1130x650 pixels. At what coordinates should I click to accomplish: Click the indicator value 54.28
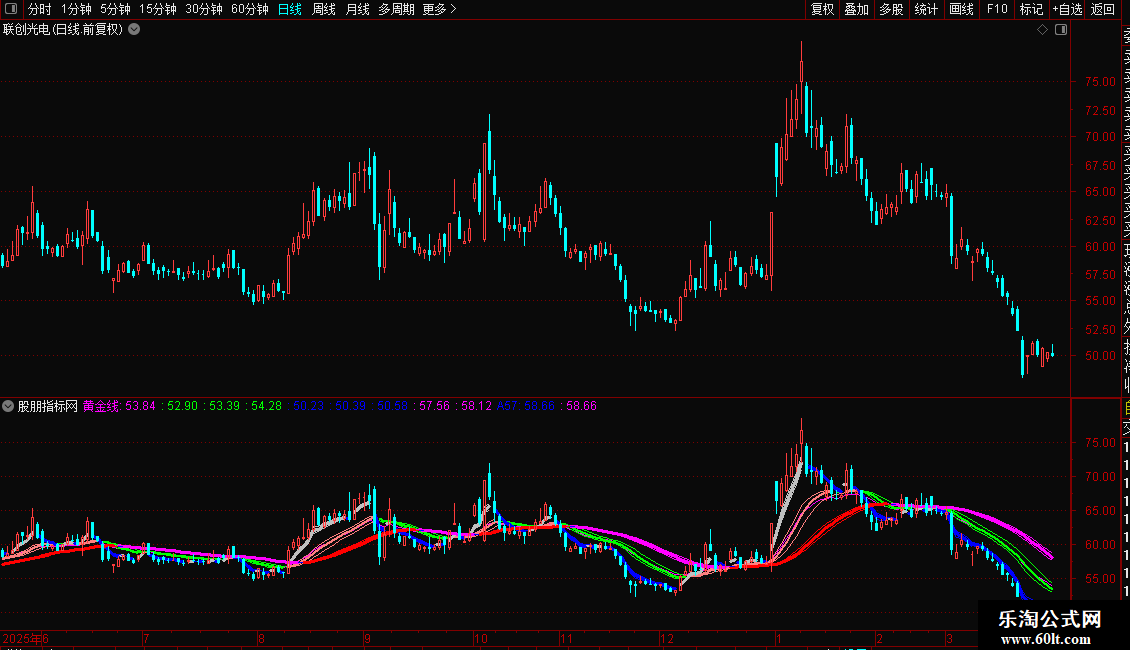266,406
